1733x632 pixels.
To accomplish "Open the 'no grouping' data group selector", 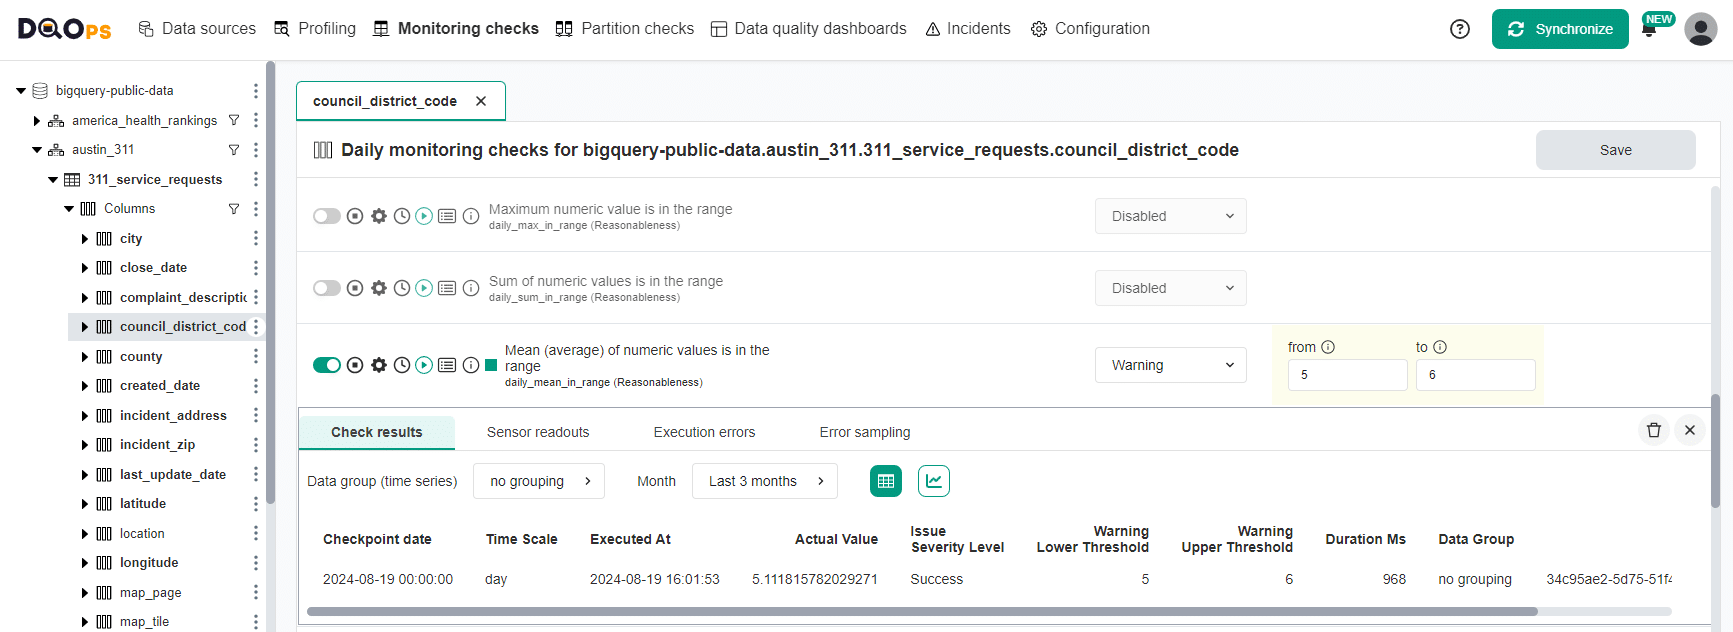I will [539, 481].
